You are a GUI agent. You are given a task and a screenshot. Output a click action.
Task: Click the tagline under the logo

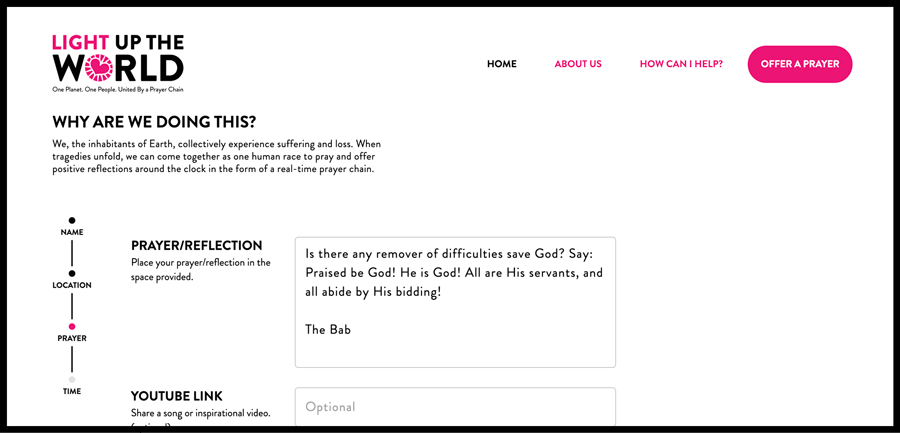[118, 90]
